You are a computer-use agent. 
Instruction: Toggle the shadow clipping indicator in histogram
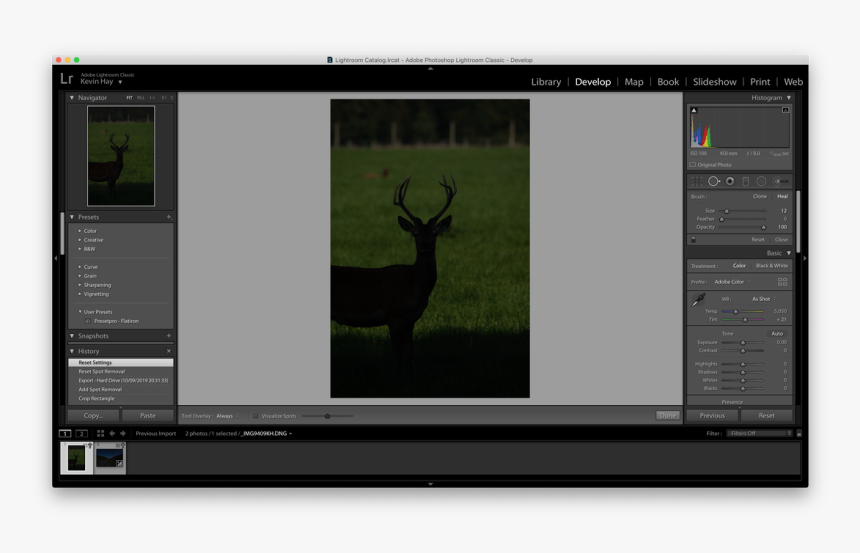[694, 110]
